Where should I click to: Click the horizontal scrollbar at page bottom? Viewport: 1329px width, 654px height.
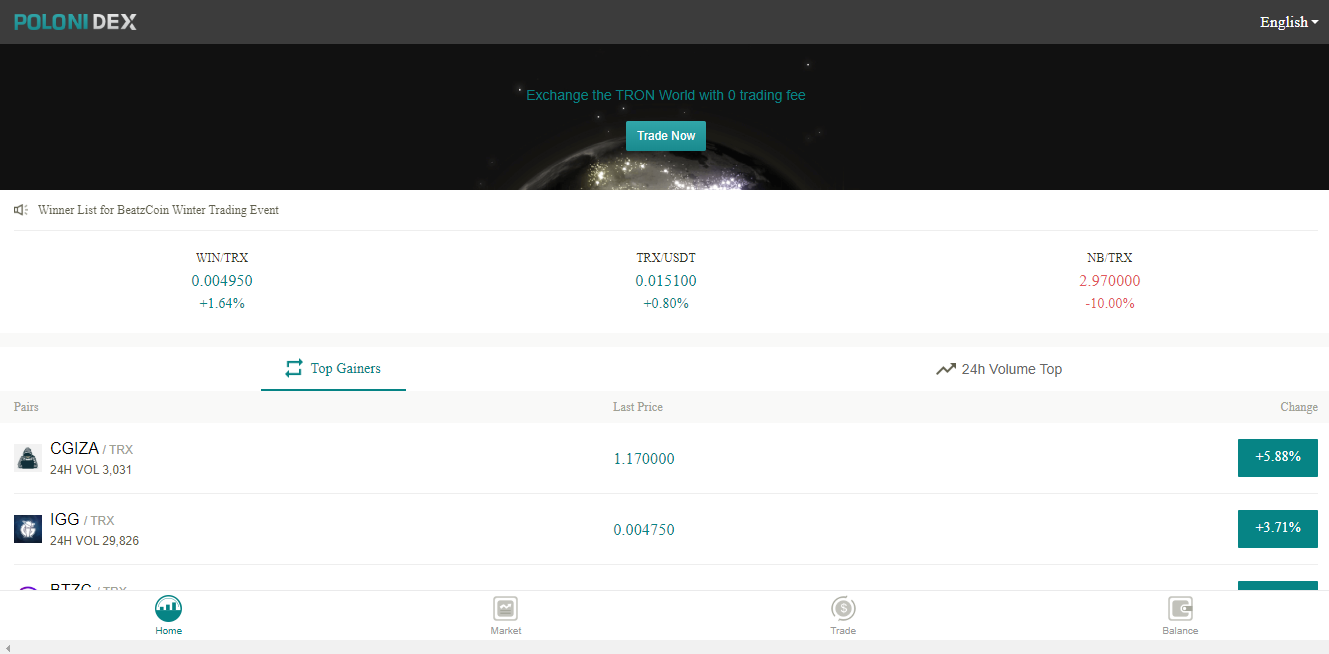[664, 648]
